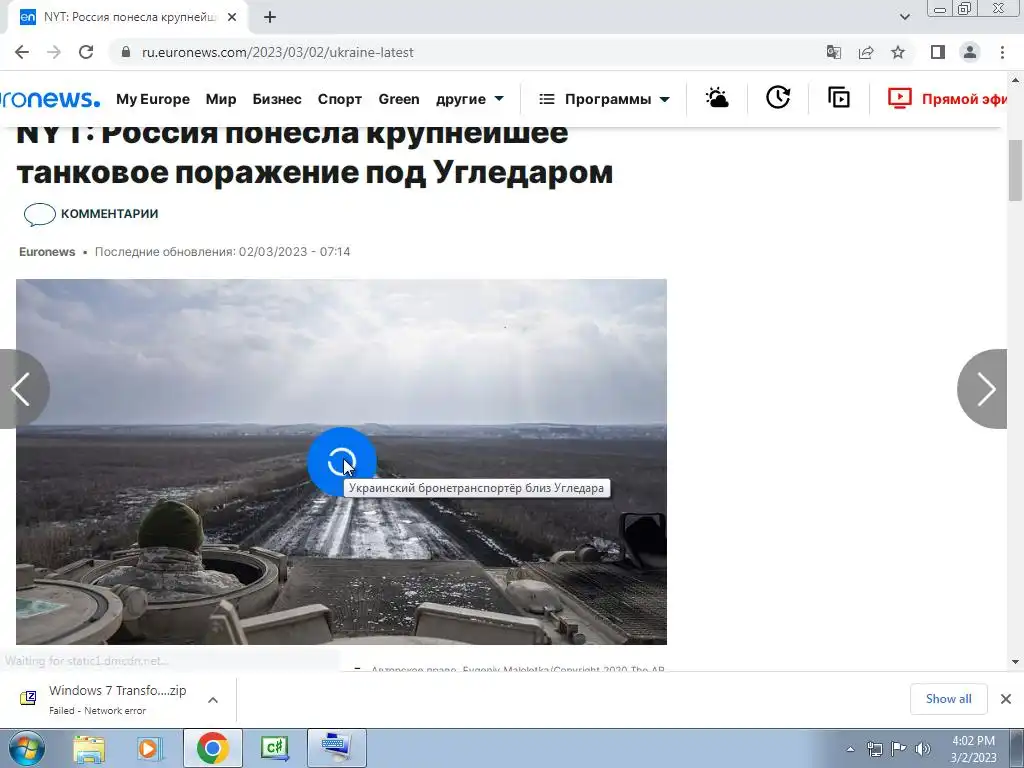This screenshot has width=1024, height=768.
Task: Open Прямой эфир live broadcast
Action: click(948, 99)
